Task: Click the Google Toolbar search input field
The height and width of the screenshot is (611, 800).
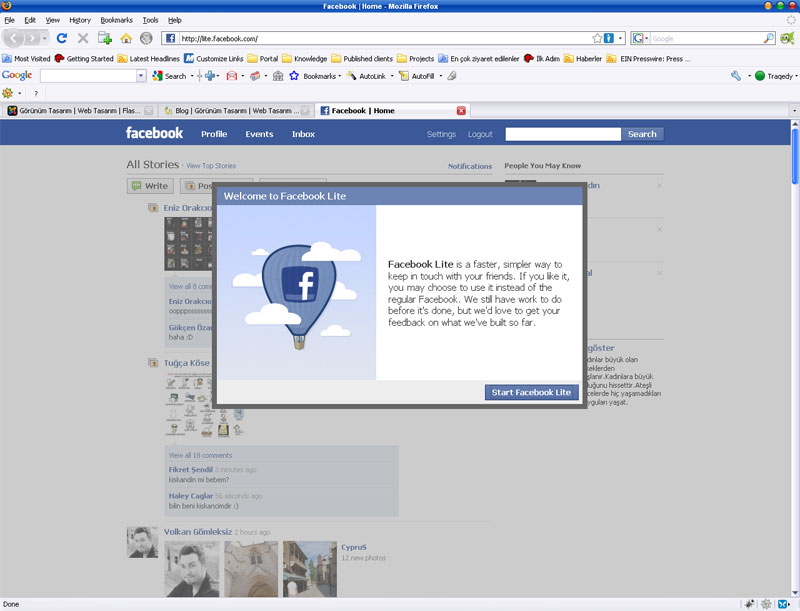Action: click(x=89, y=76)
